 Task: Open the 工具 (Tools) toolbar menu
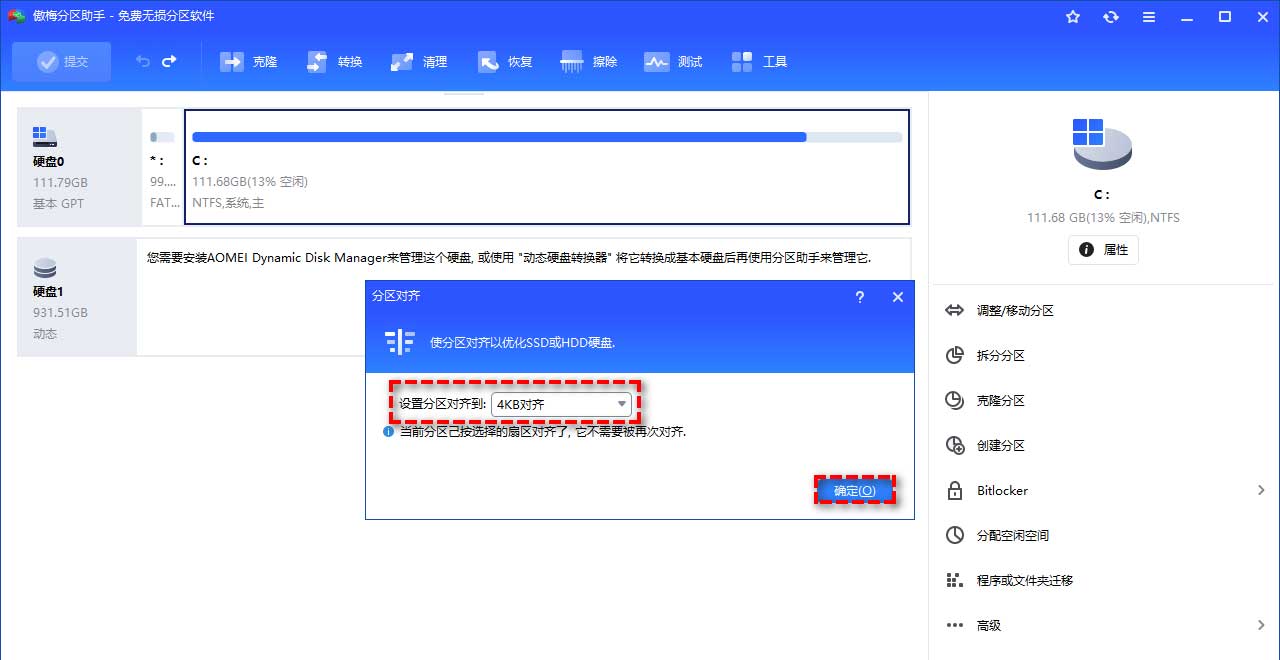pyautogui.click(x=759, y=62)
